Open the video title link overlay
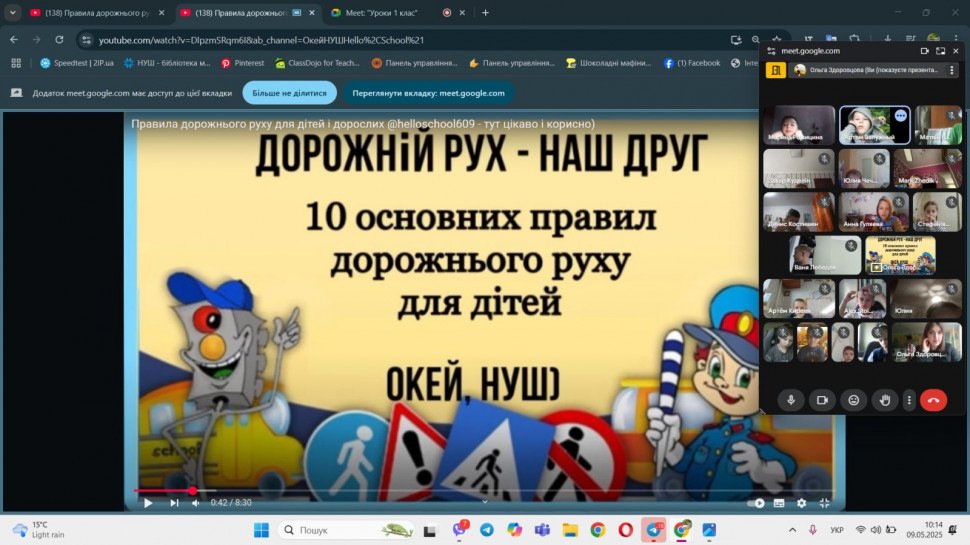Viewport: 970px width, 545px height. pyautogui.click(x=363, y=124)
